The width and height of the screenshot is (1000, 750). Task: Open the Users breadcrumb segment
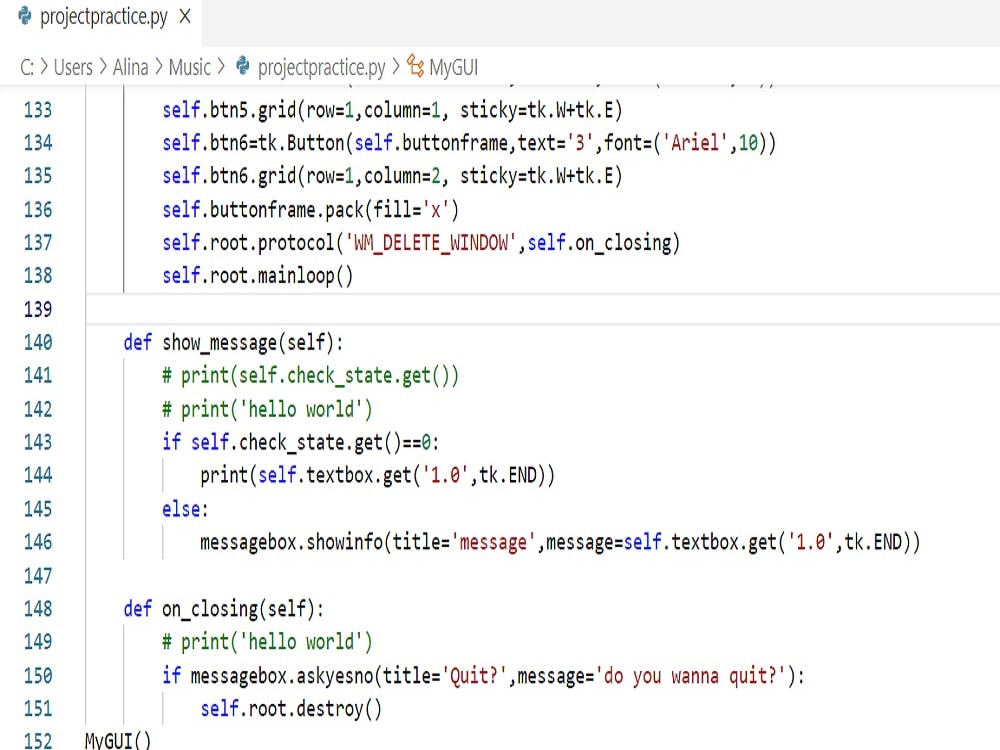click(73, 67)
